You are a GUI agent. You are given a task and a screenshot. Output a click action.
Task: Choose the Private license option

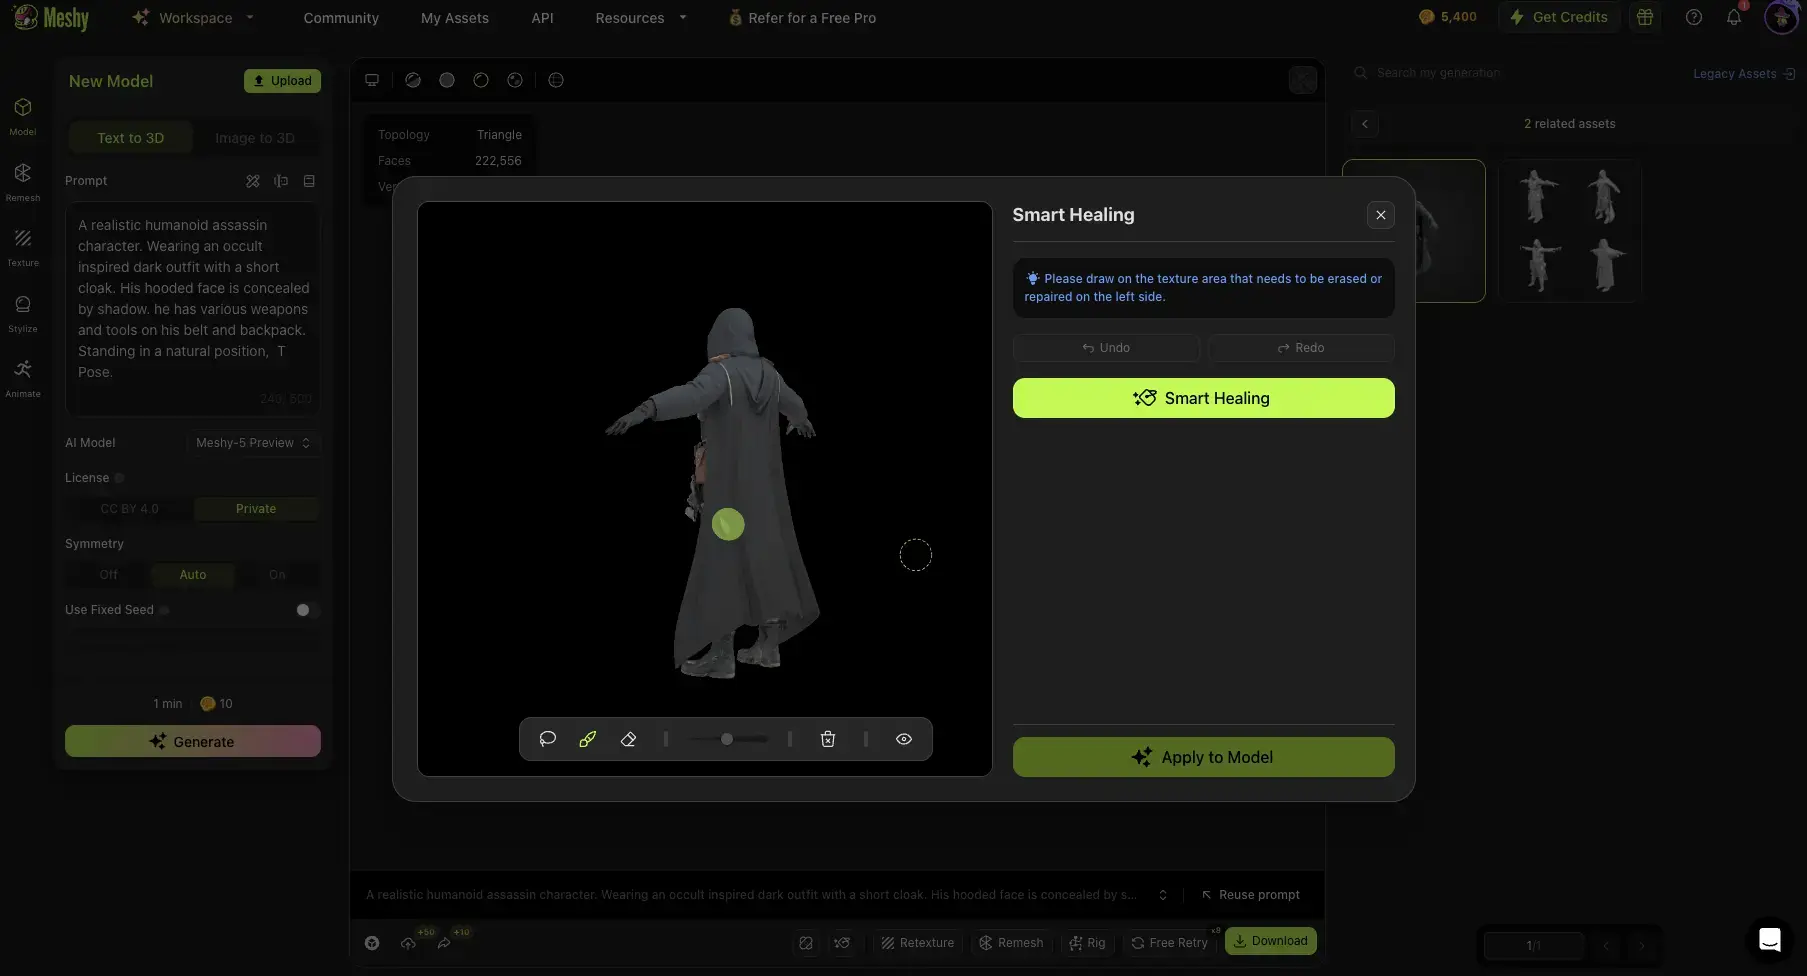[x=256, y=509]
